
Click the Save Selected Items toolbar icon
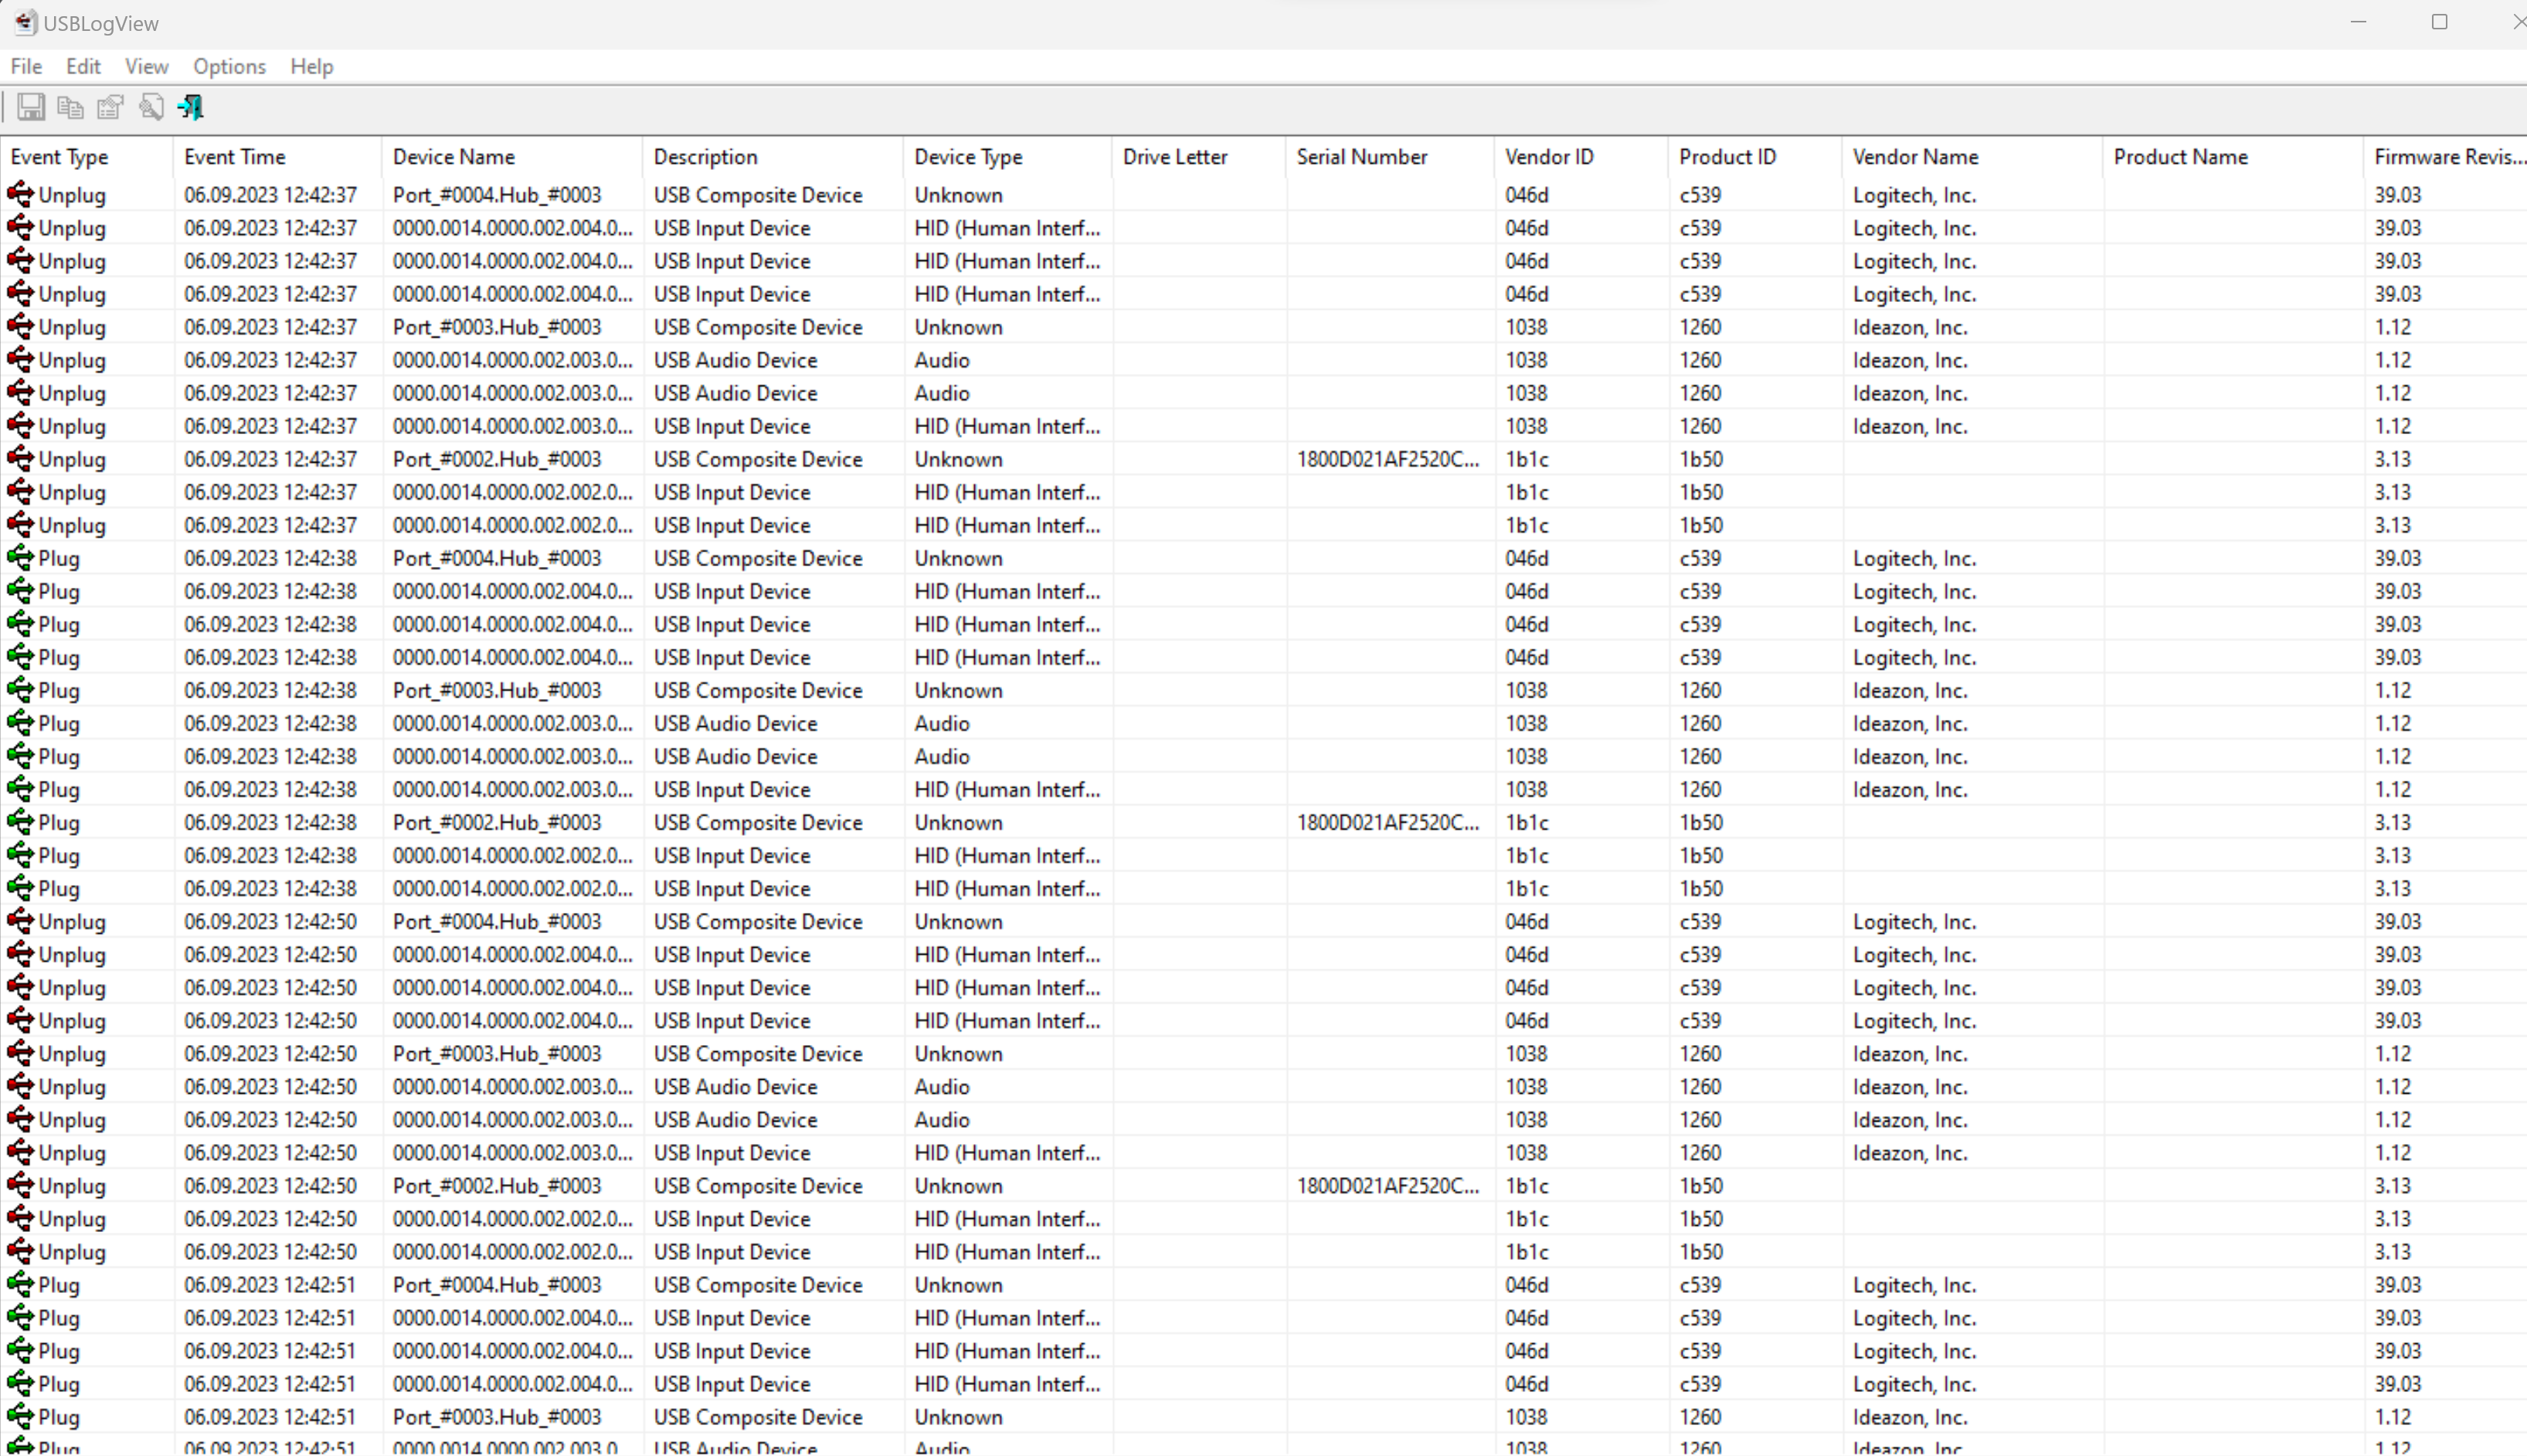click(x=31, y=107)
